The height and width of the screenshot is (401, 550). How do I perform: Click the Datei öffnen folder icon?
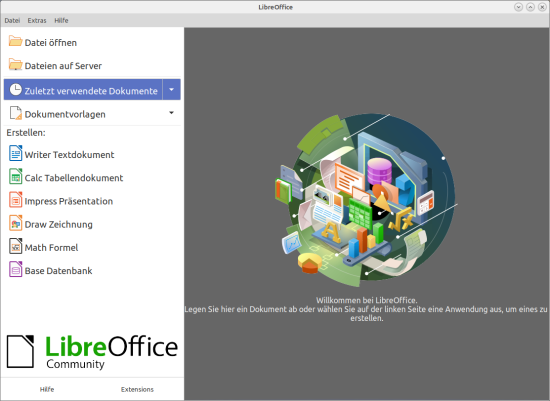coord(15,41)
